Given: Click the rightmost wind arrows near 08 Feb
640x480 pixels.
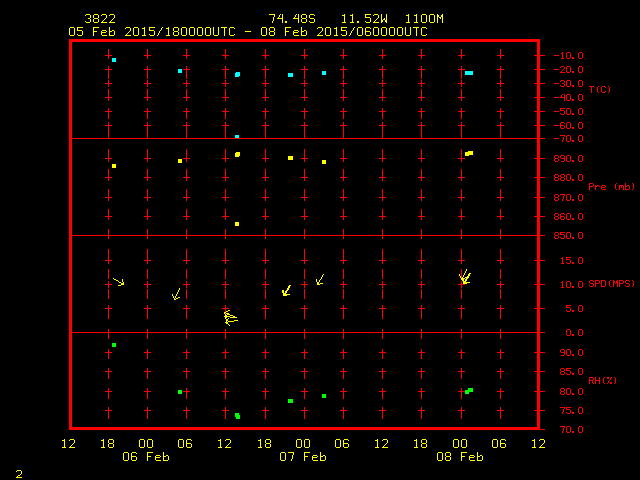Looking at the screenshot, I should [465, 277].
